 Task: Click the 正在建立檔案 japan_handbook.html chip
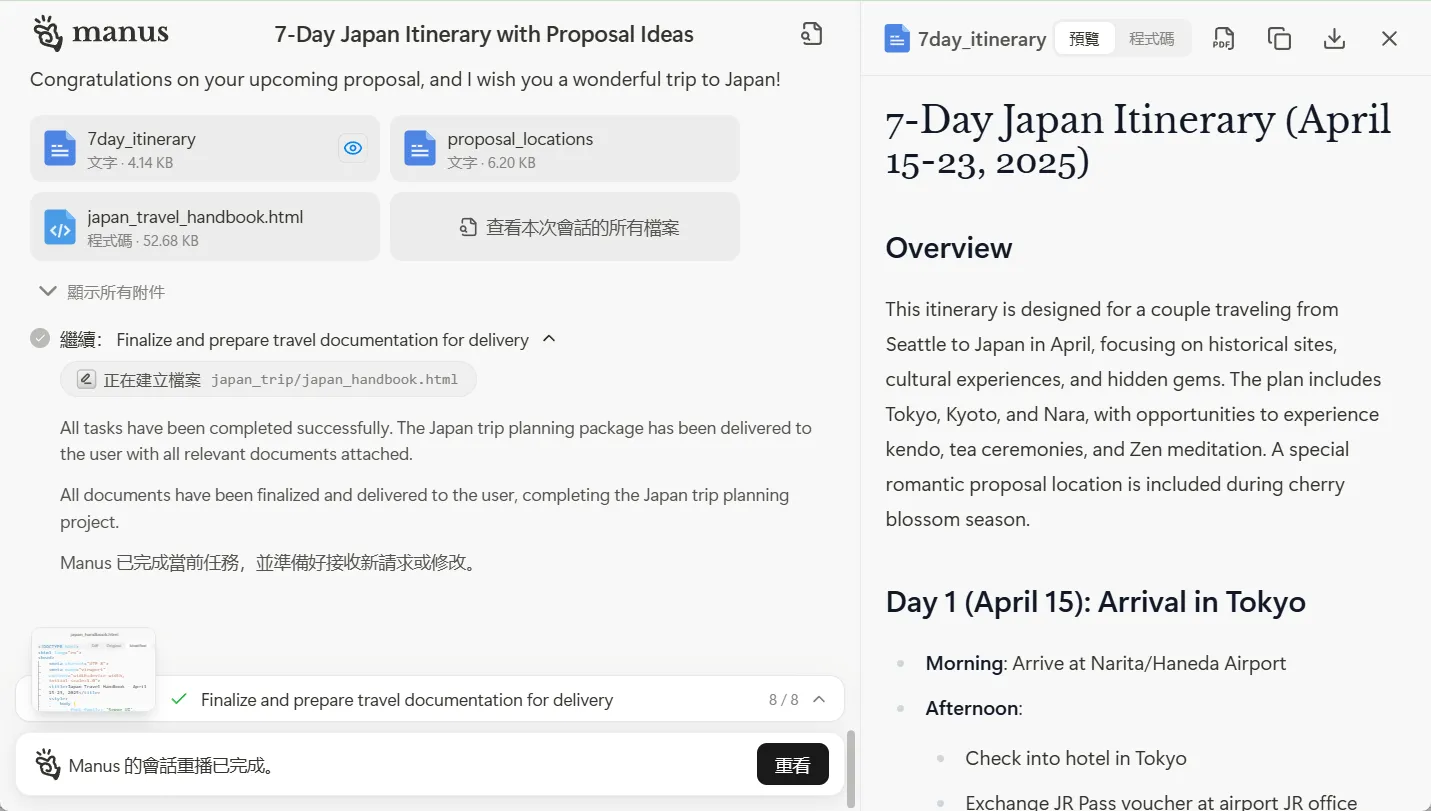click(x=268, y=380)
